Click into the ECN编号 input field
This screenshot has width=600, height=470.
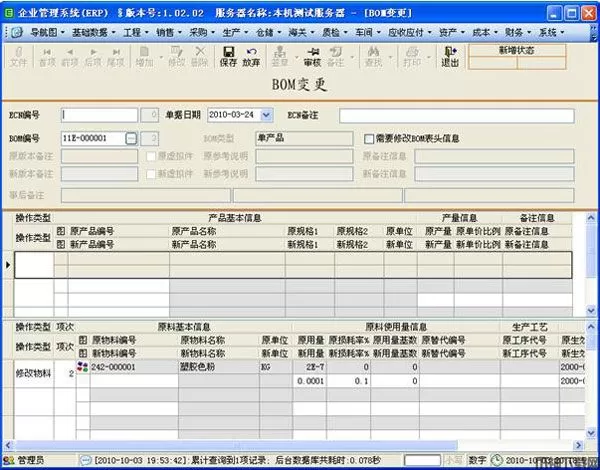tap(99, 115)
